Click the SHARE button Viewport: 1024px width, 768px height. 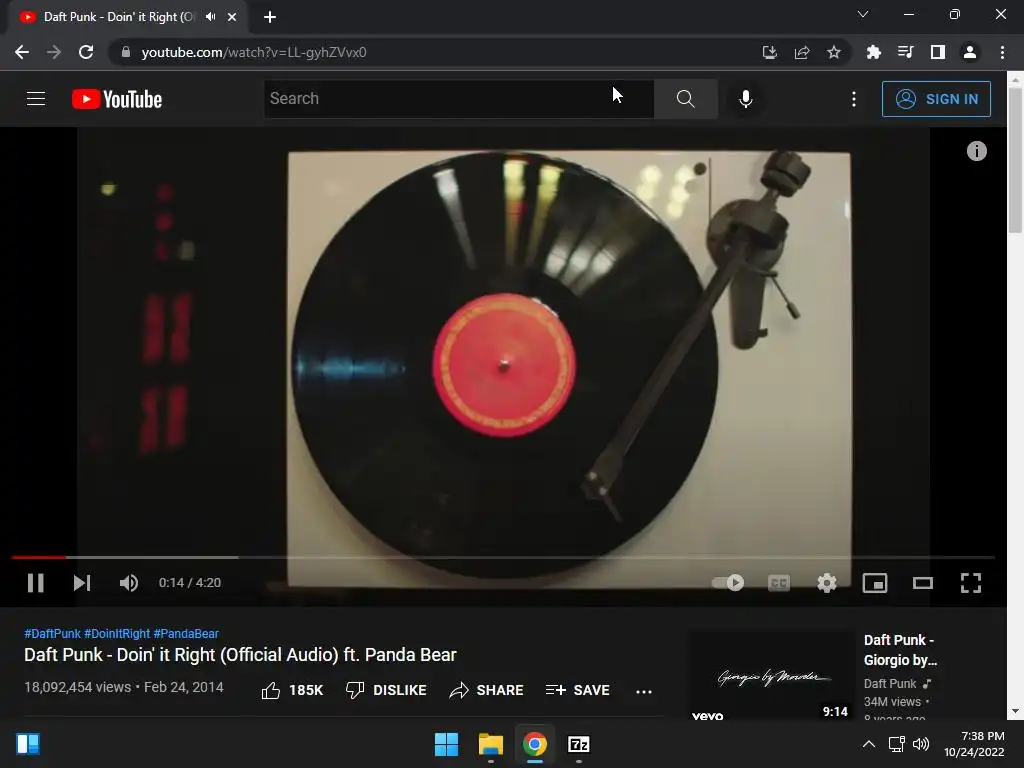(487, 690)
